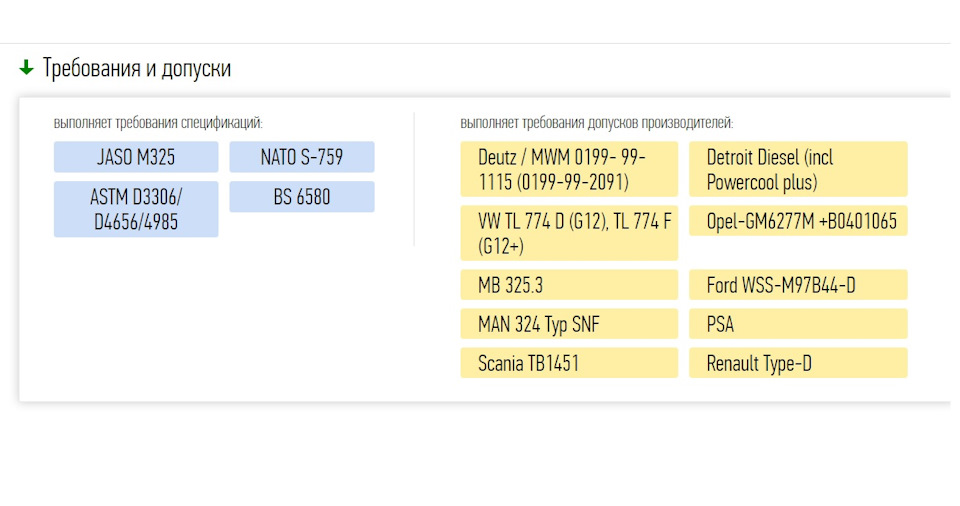The width and height of the screenshot is (960, 506).
Task: Open the Deutz / MWM 0199-99-1115 approval
Action: click(x=569, y=169)
